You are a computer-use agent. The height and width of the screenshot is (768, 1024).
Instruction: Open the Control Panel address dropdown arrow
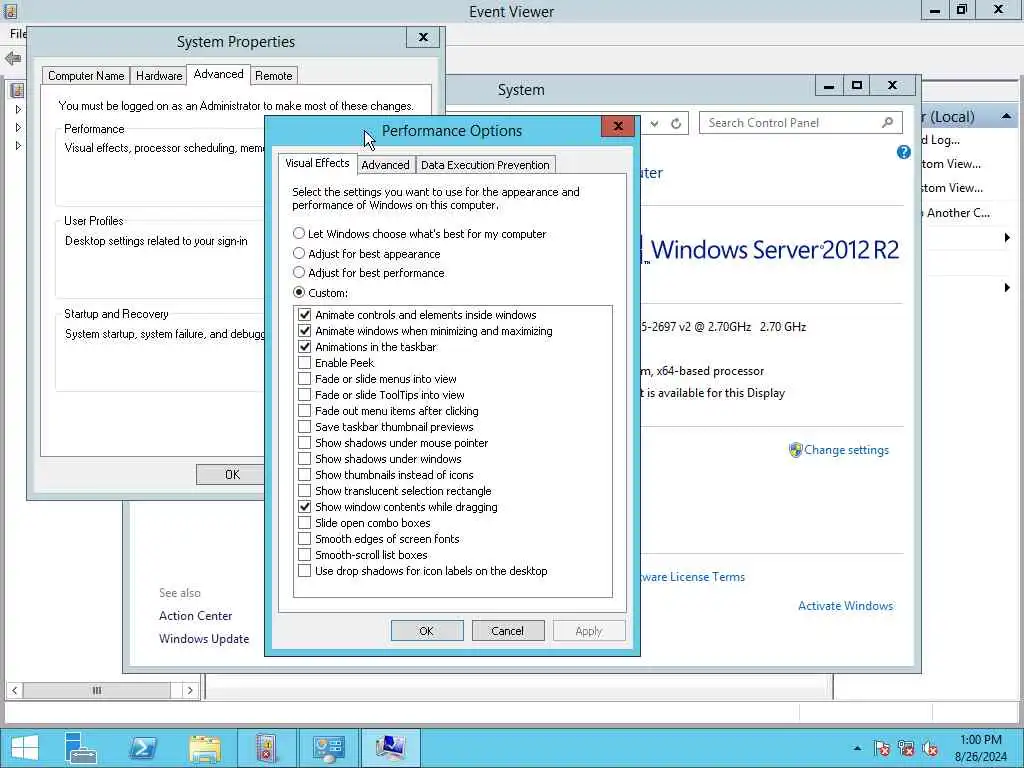654,123
